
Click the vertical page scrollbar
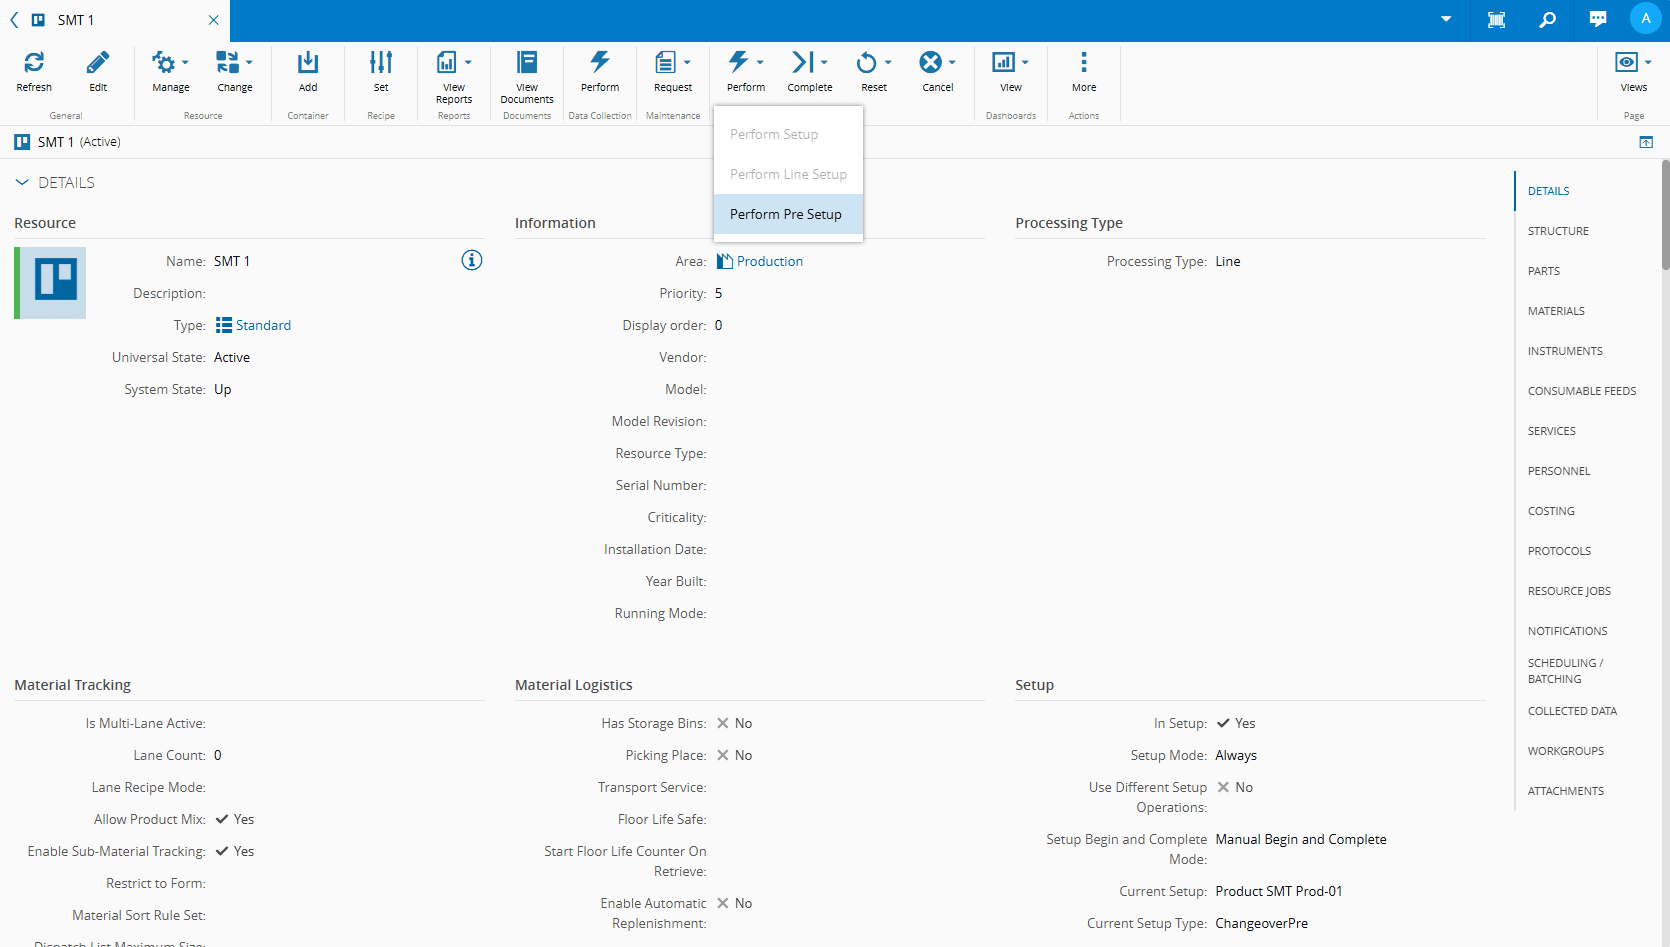1665,215
